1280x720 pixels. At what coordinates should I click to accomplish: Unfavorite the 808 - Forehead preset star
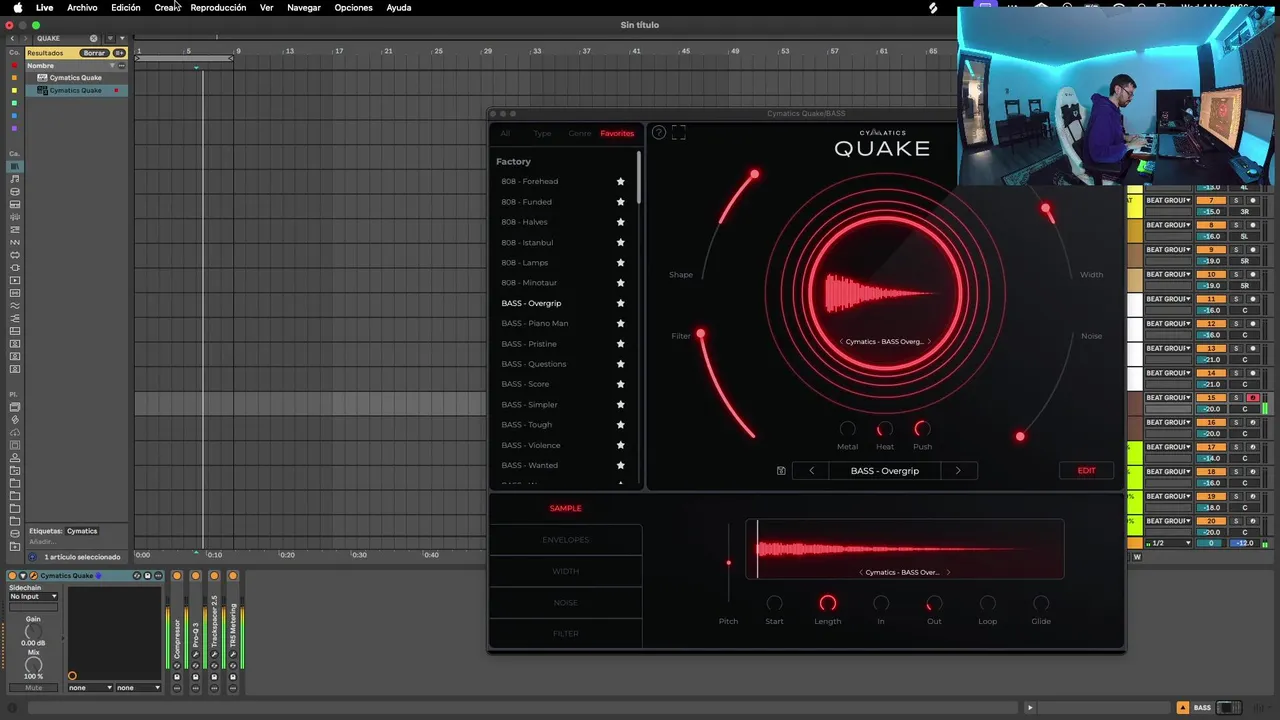[620, 181]
